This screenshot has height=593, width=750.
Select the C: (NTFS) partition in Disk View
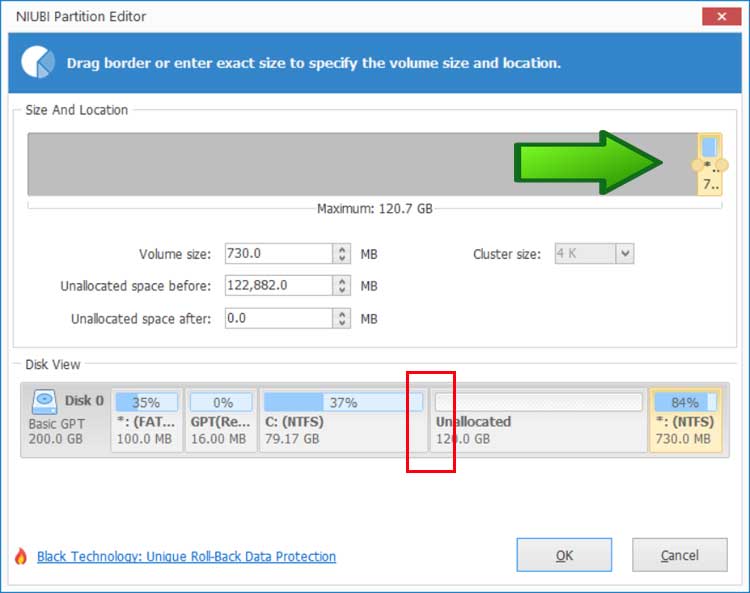tap(343, 420)
